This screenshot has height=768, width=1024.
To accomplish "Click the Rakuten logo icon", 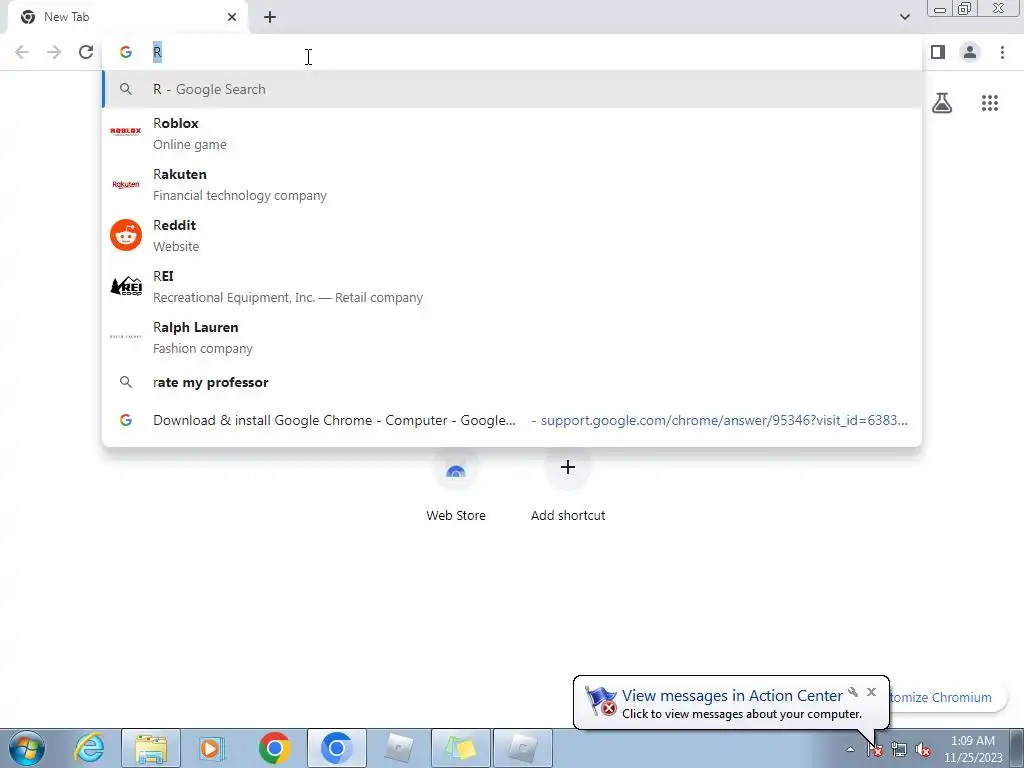I will tap(126, 184).
